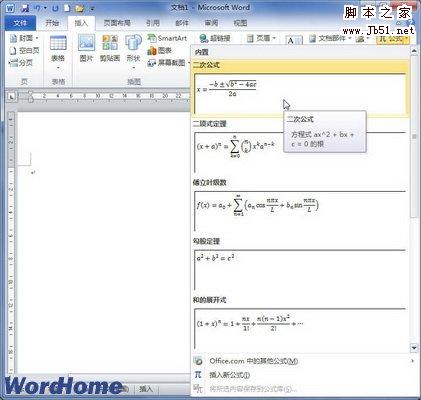Click the New blank document icon in quick access
Viewport: 421px width, 400px height.
tap(67, 8)
